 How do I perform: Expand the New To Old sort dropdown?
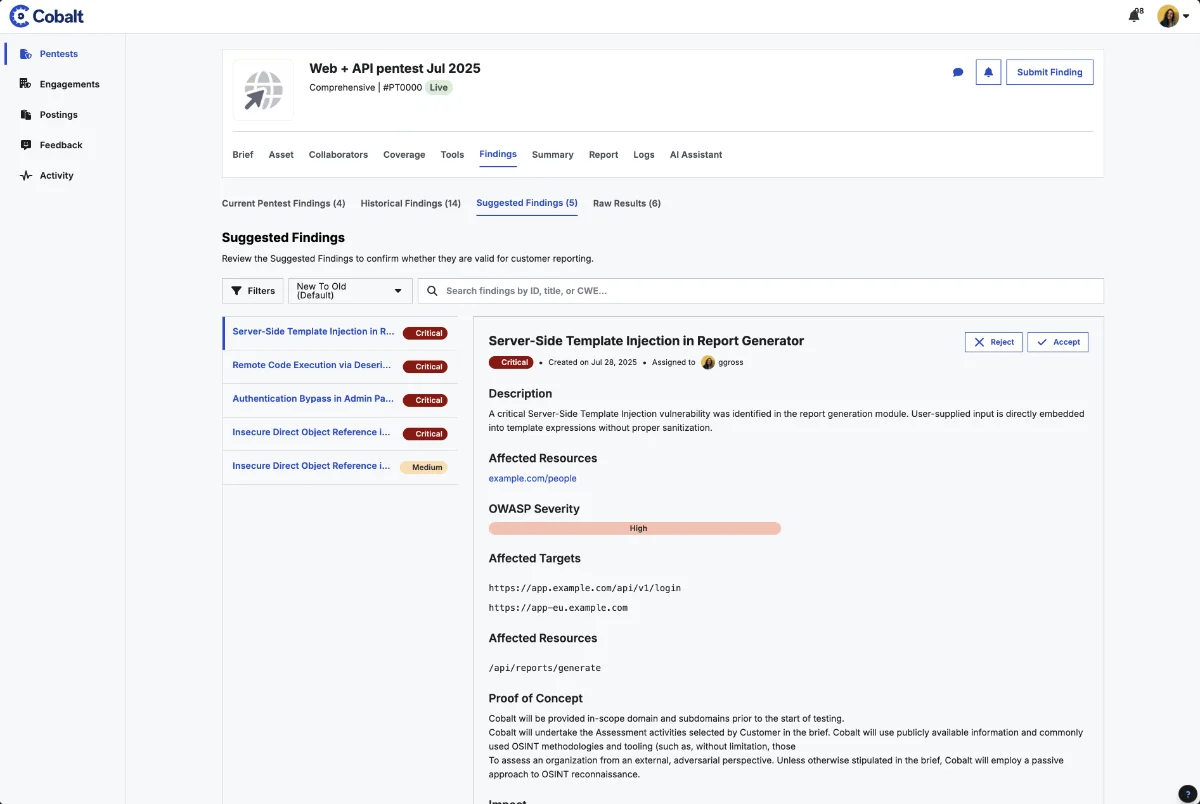tap(350, 291)
